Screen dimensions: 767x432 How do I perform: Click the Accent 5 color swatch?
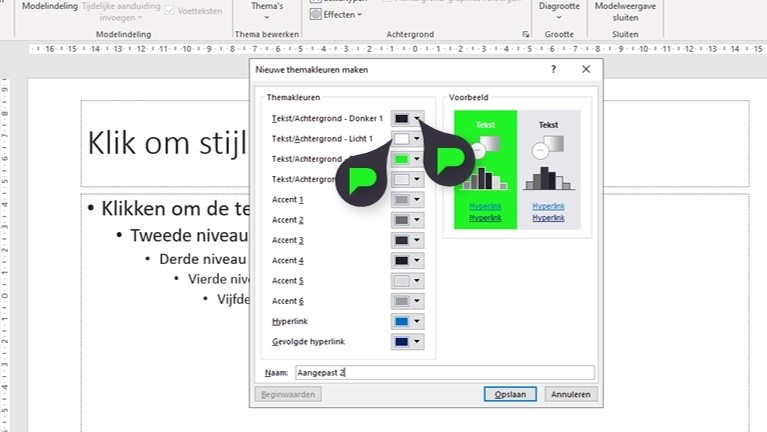402,281
